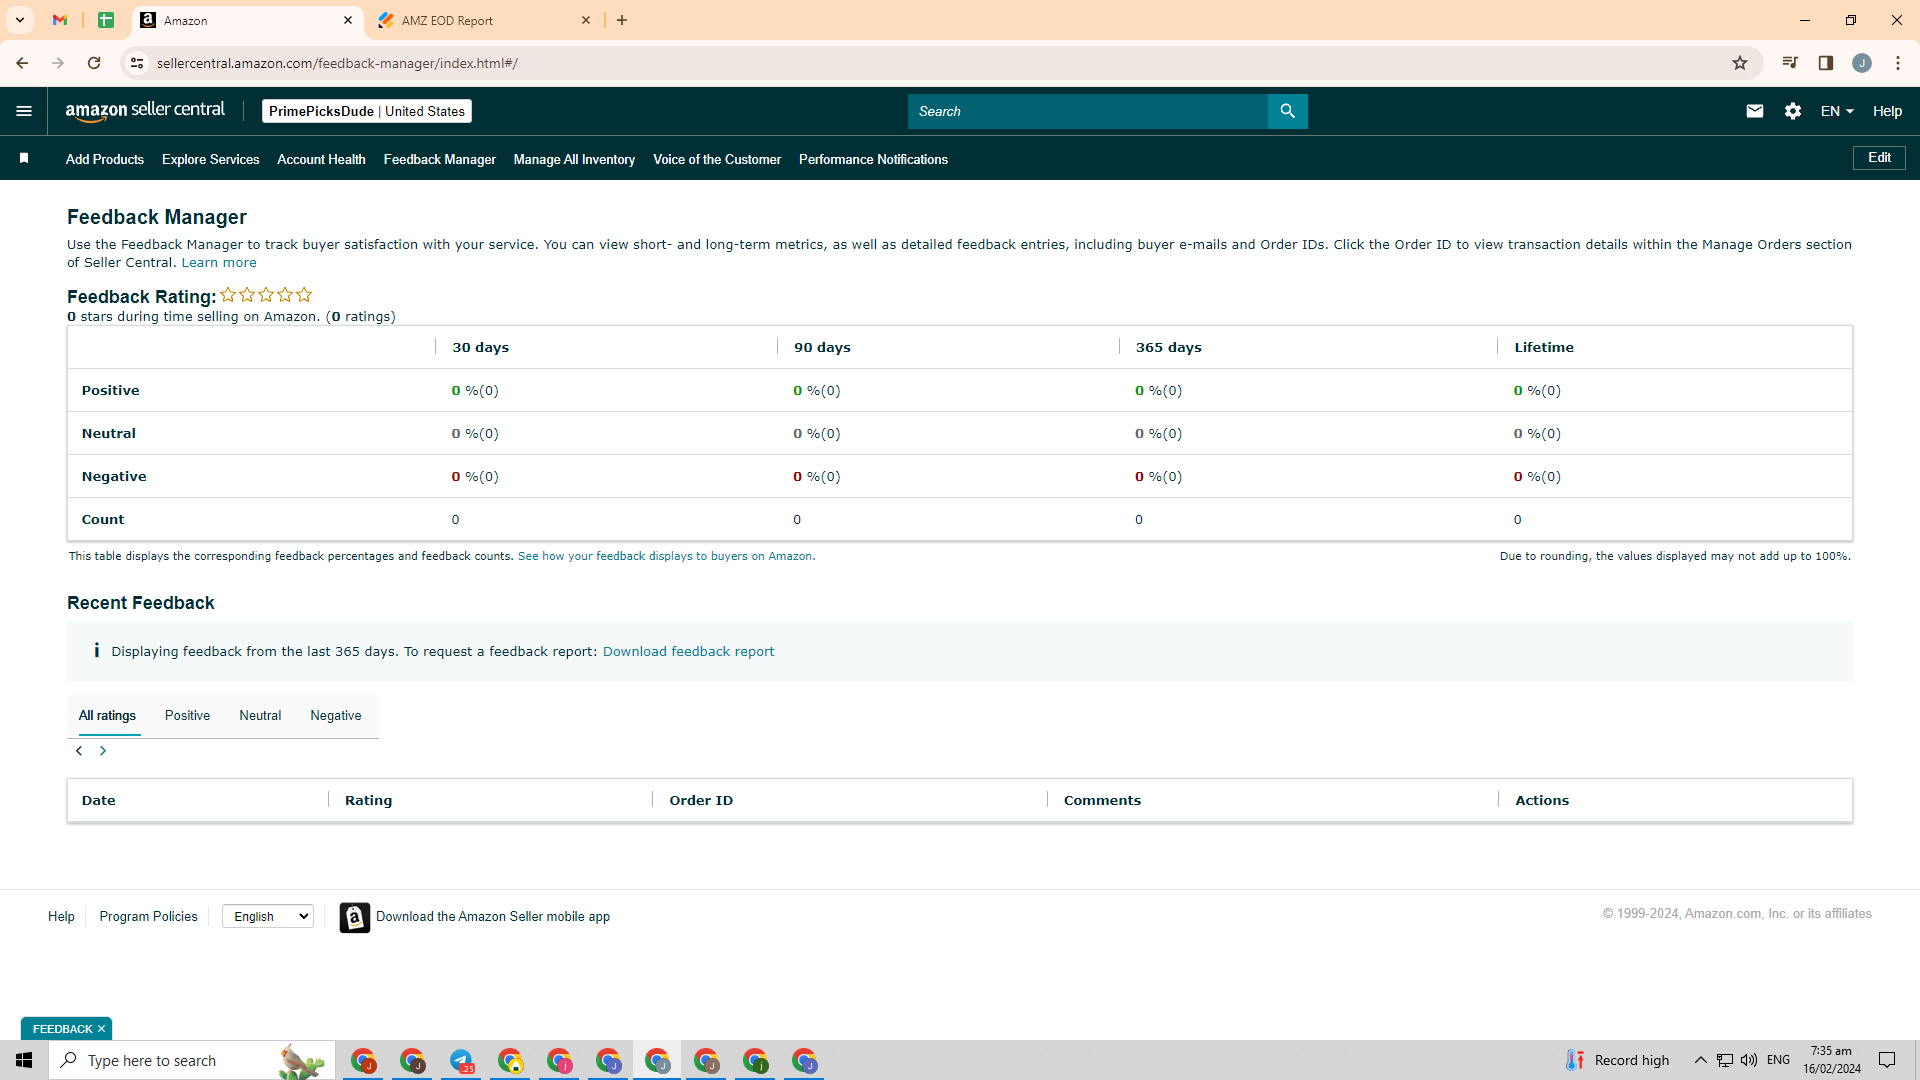Image resolution: width=1920 pixels, height=1080 pixels.
Task: Open the pinned green Sheets tab
Action: click(106, 20)
